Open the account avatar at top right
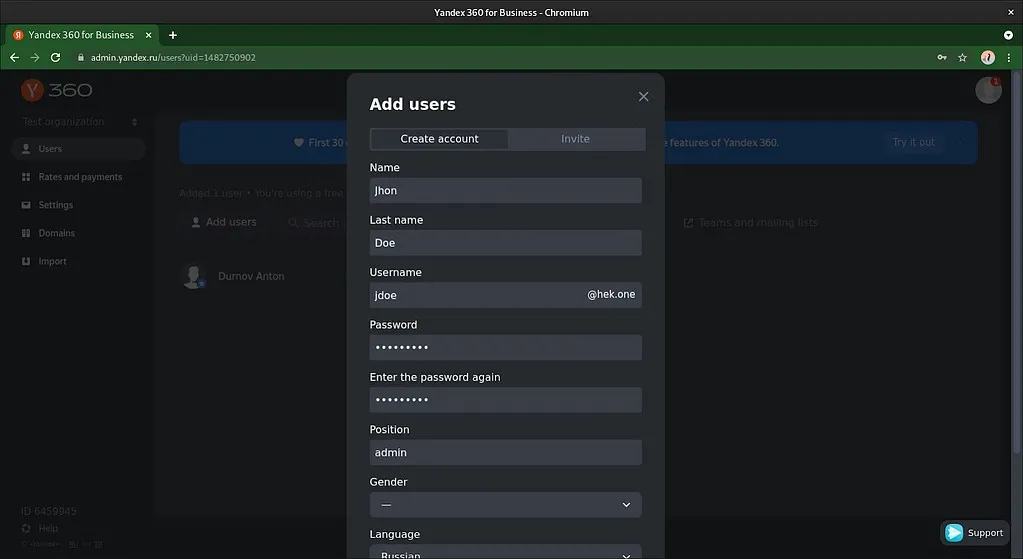Image resolution: width=1023 pixels, height=559 pixels. point(988,90)
